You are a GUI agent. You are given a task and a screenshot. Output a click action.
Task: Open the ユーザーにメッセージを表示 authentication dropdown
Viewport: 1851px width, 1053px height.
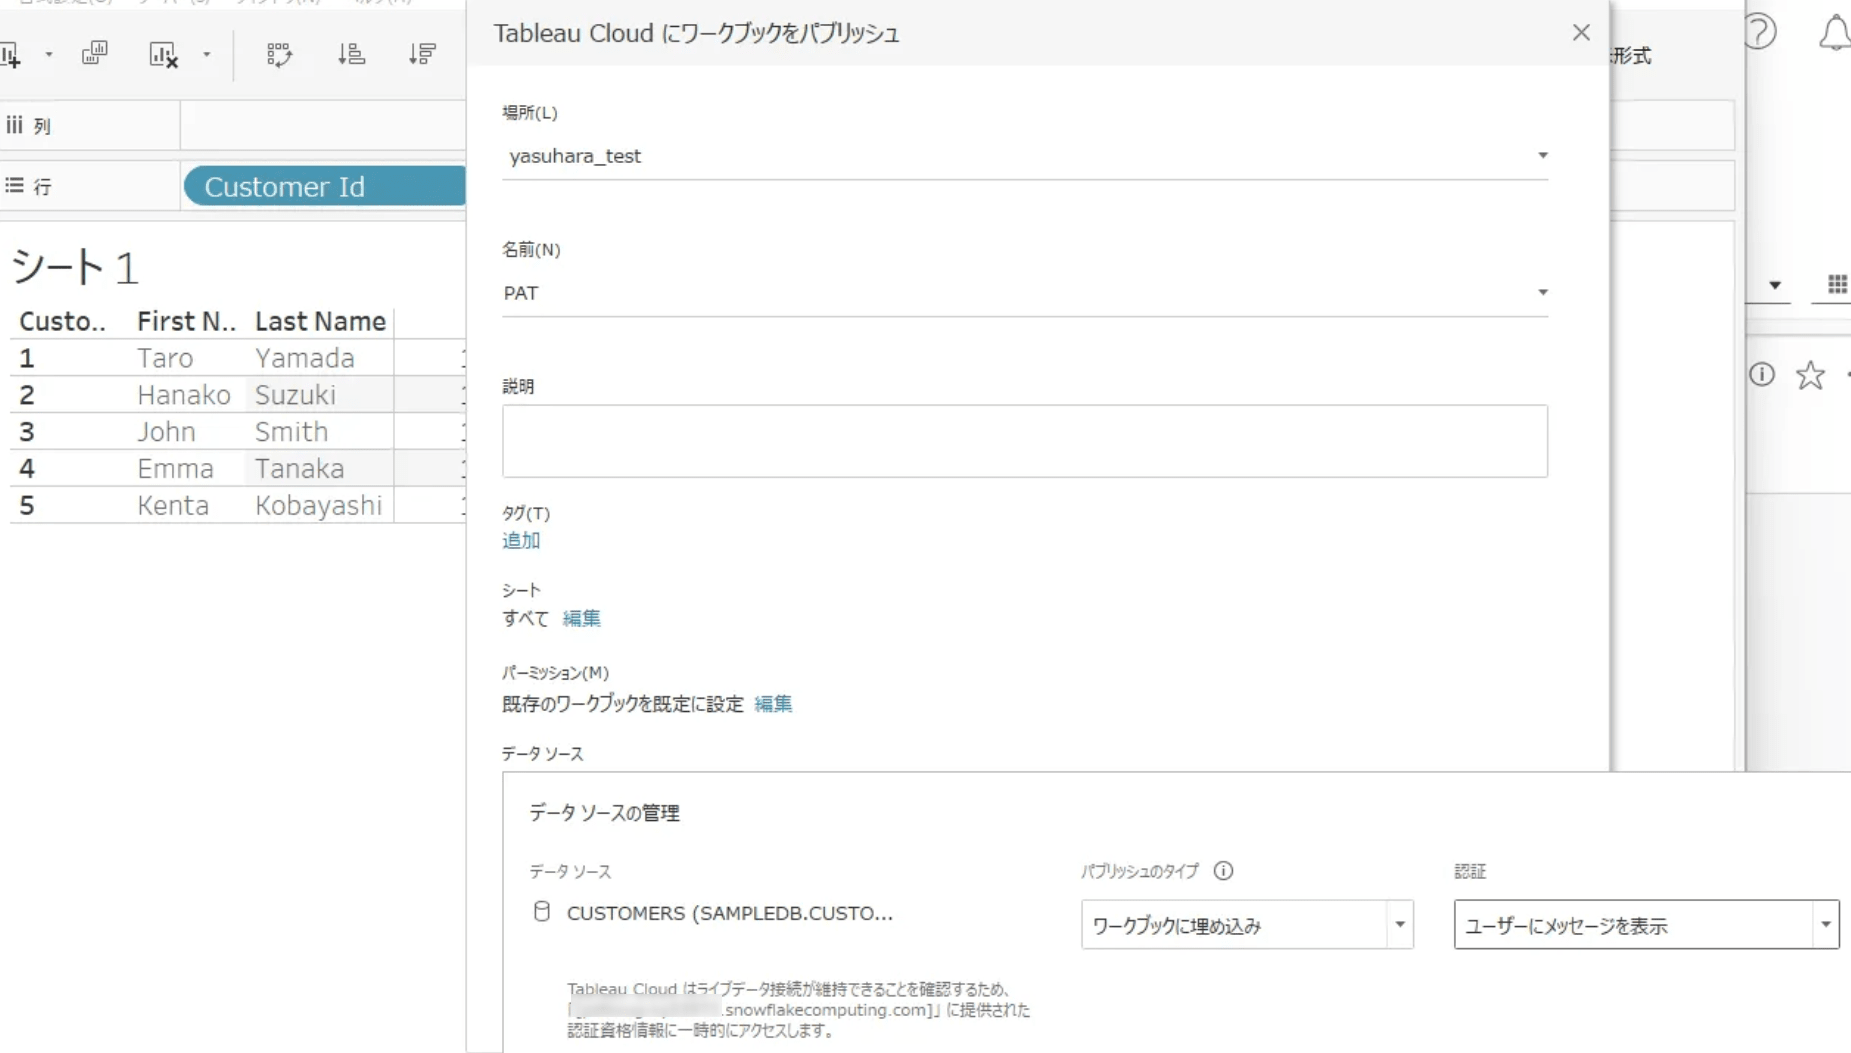1646,925
